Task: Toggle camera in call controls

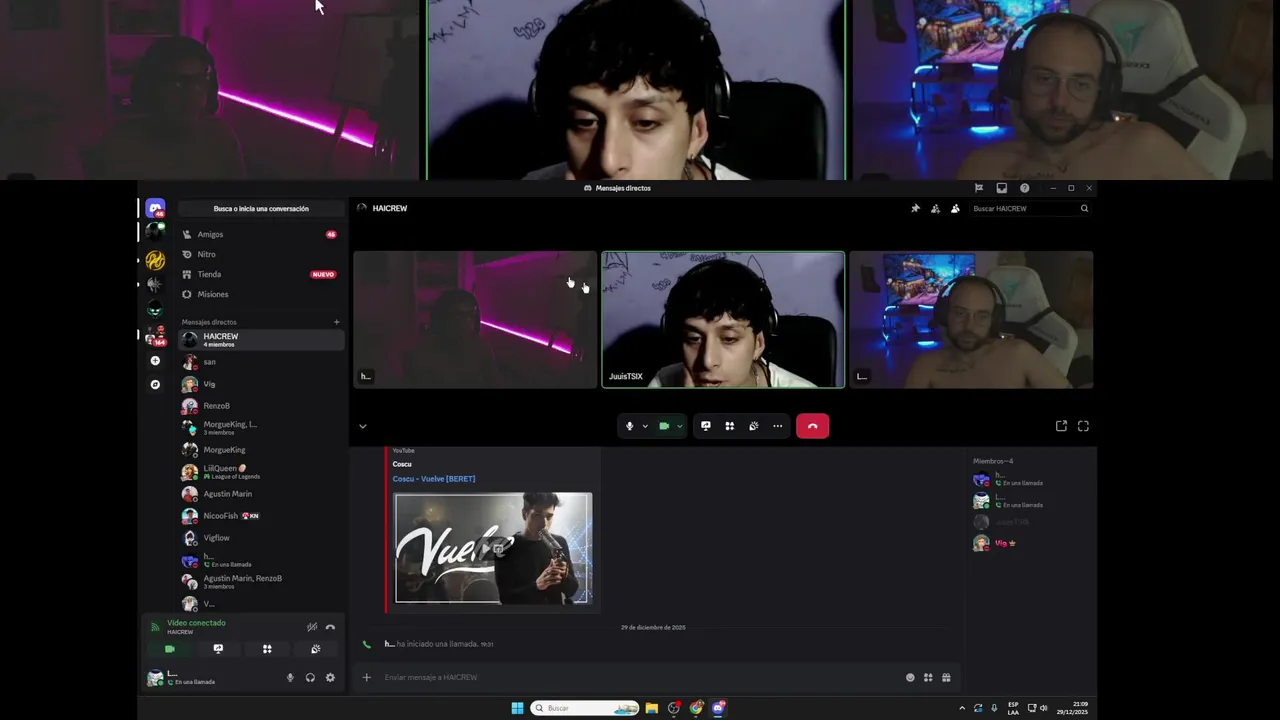Action: click(664, 426)
